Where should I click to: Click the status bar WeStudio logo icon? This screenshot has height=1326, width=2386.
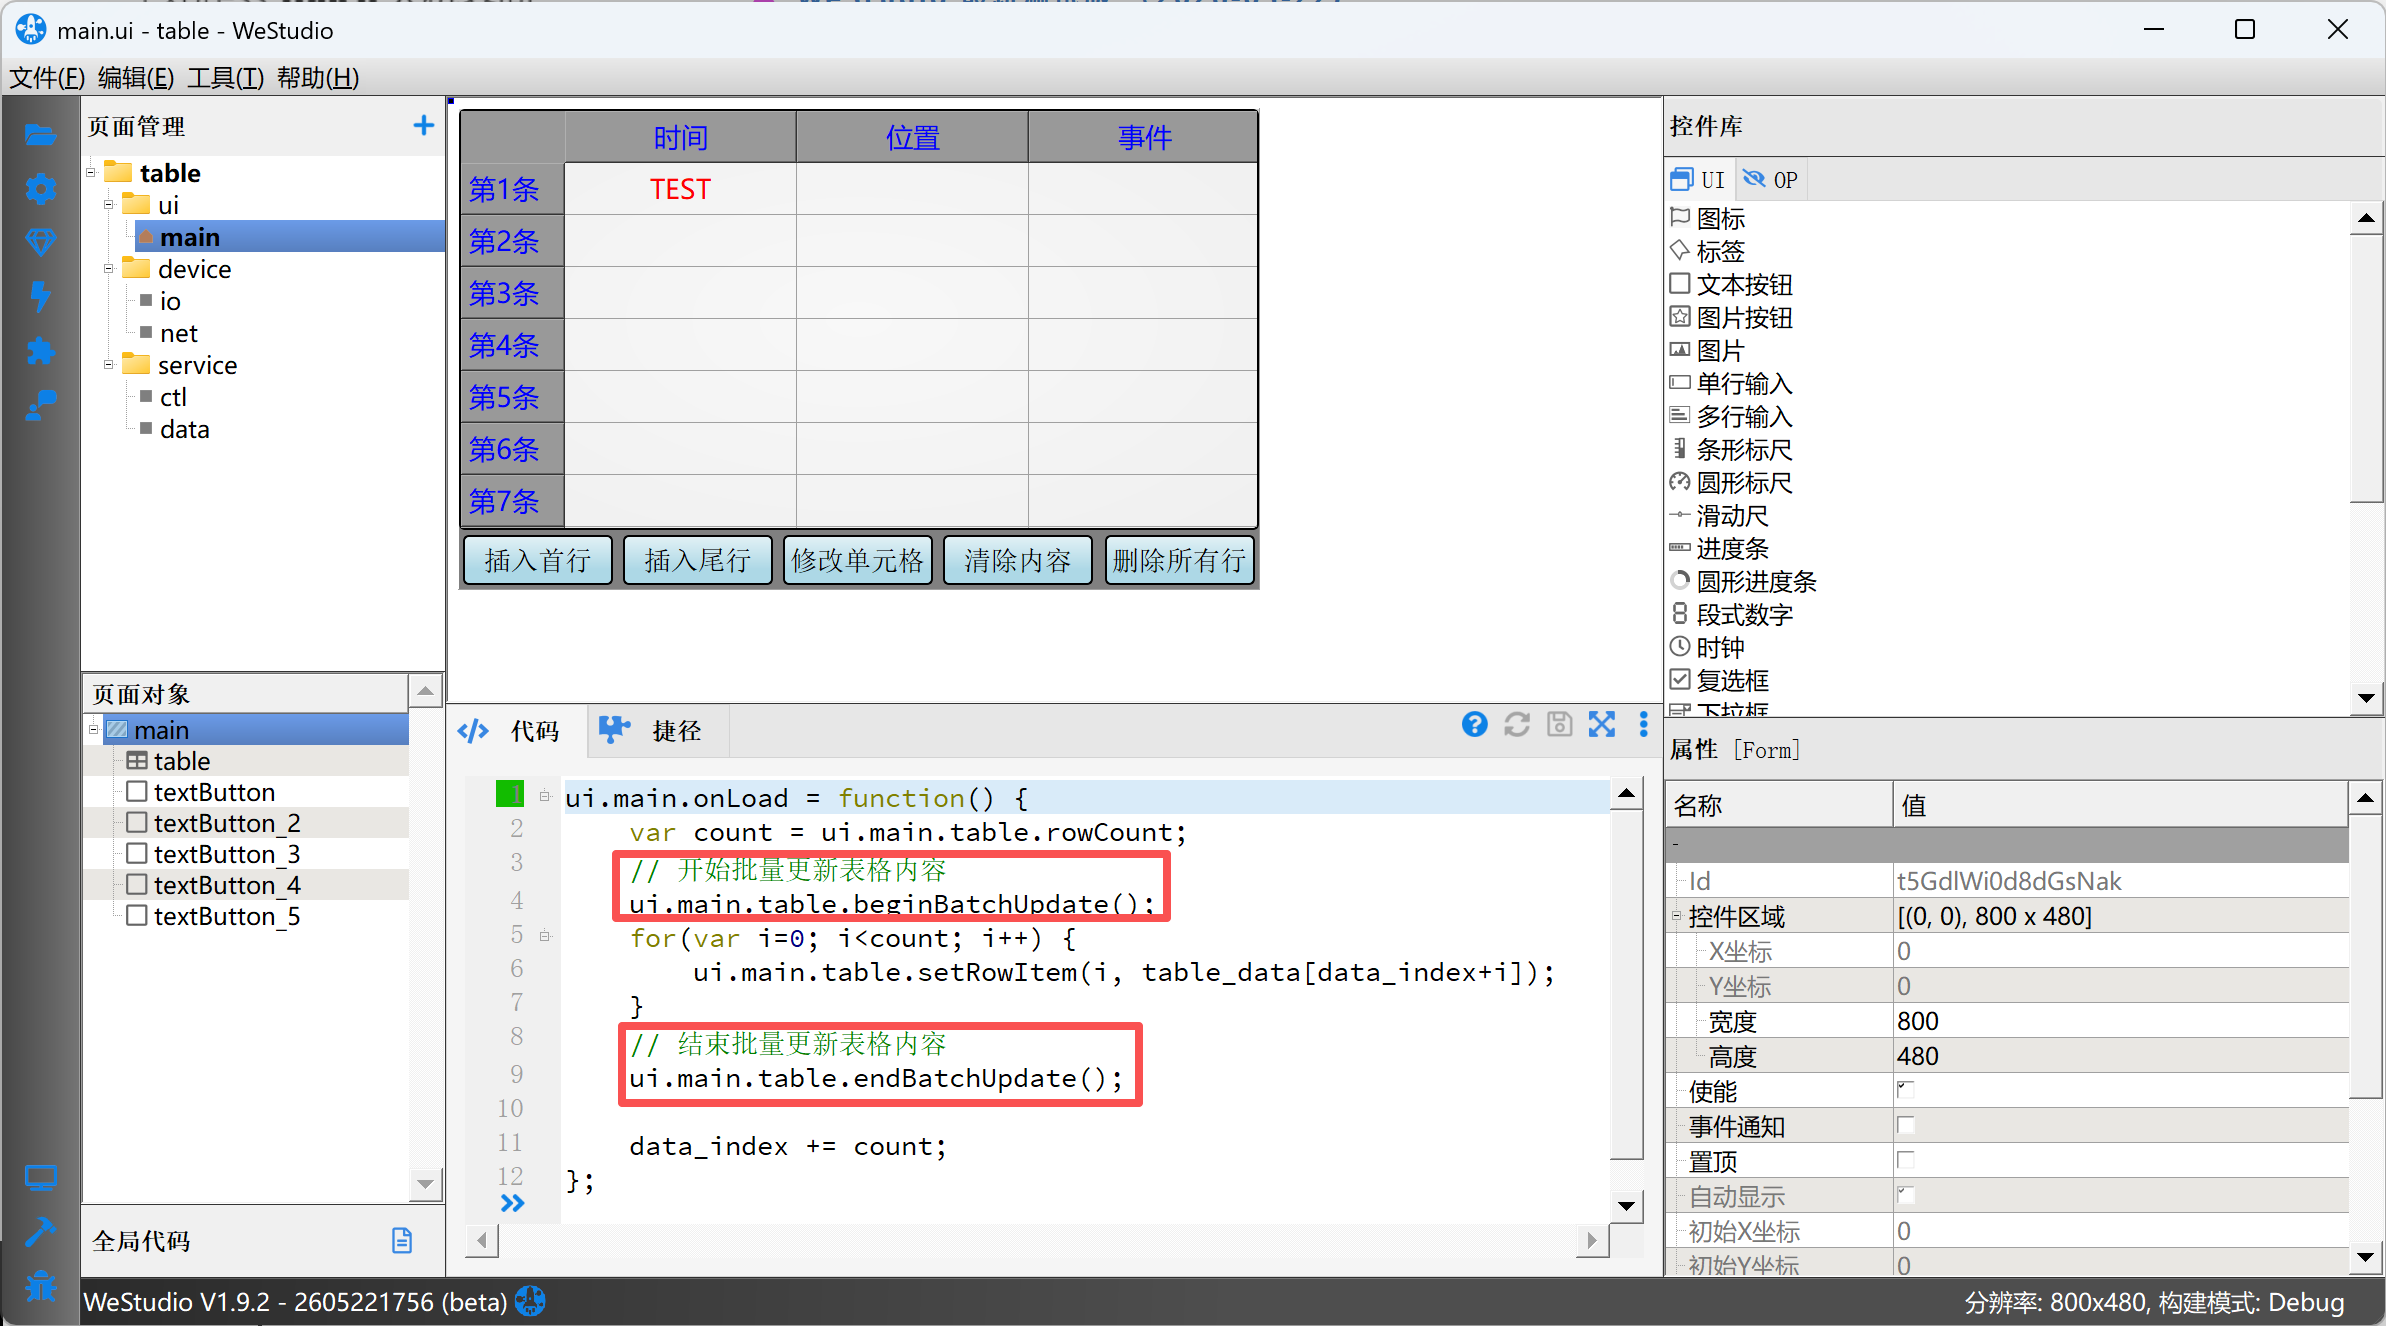pos(530,1301)
